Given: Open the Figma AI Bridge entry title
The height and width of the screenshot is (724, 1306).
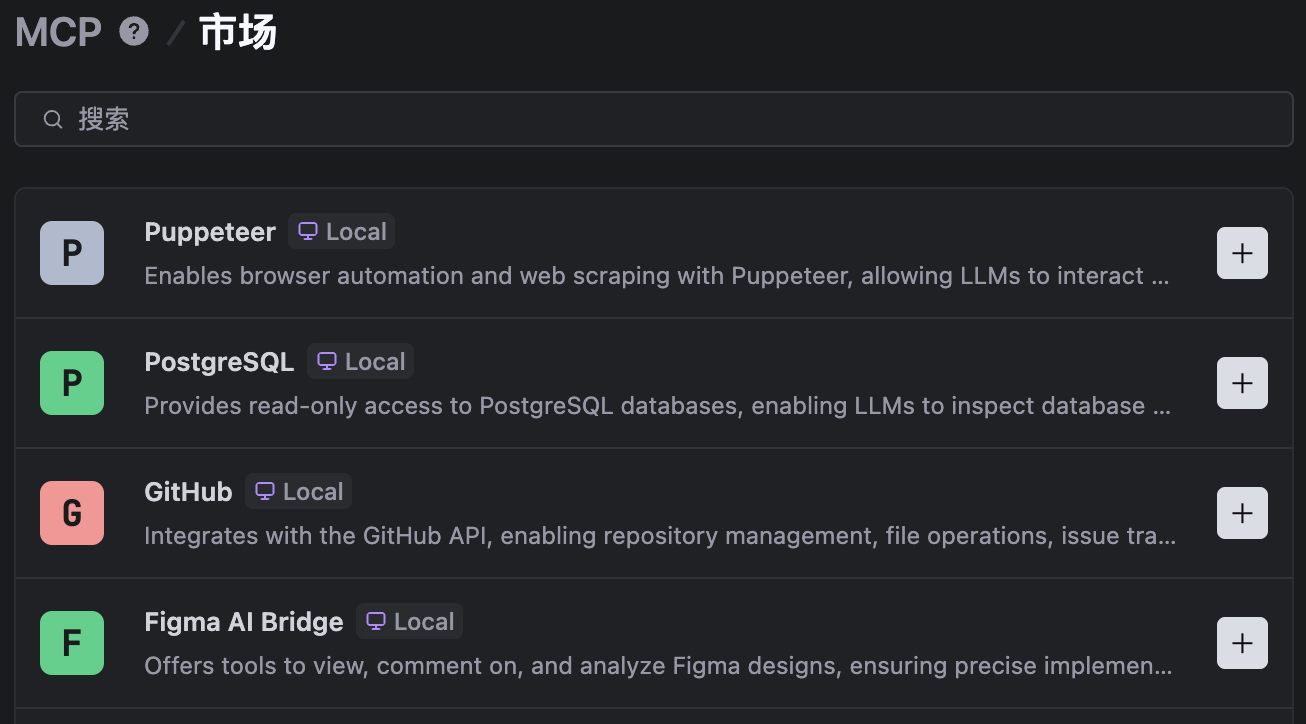Looking at the screenshot, I should (244, 622).
